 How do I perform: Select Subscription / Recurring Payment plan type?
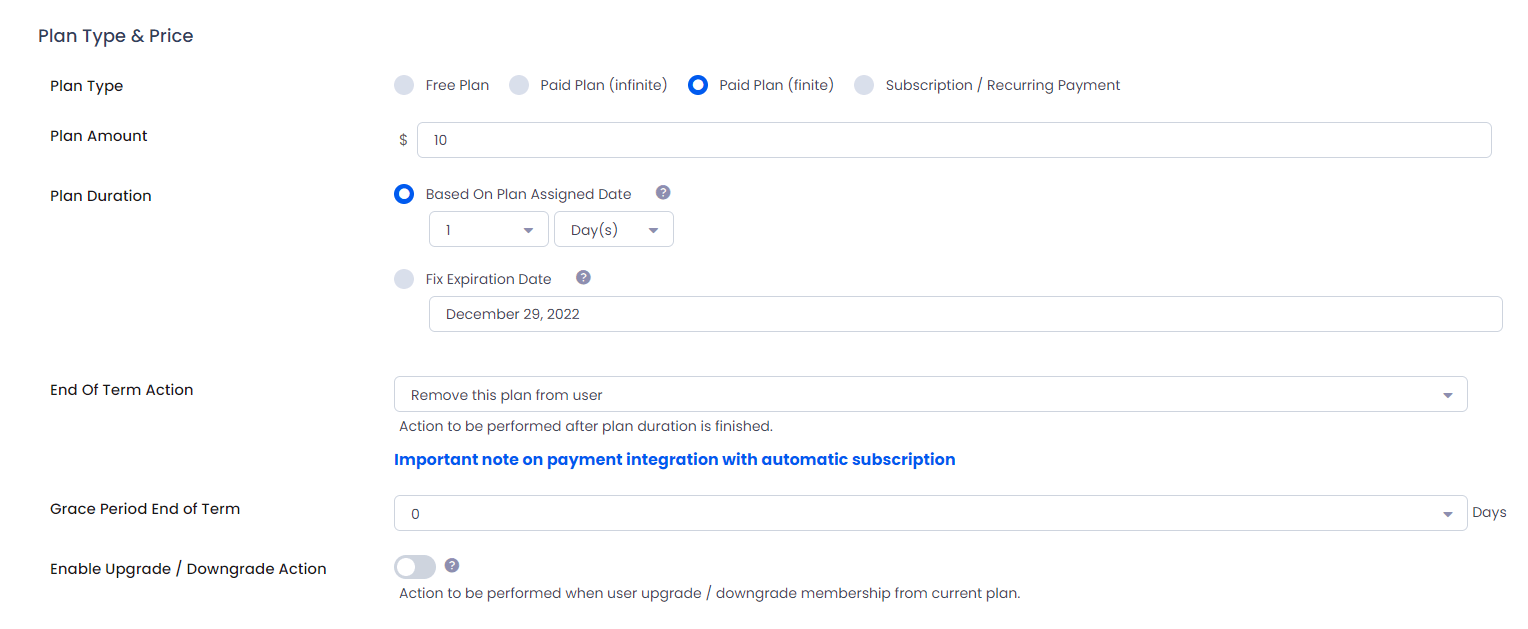pyautogui.click(x=864, y=85)
